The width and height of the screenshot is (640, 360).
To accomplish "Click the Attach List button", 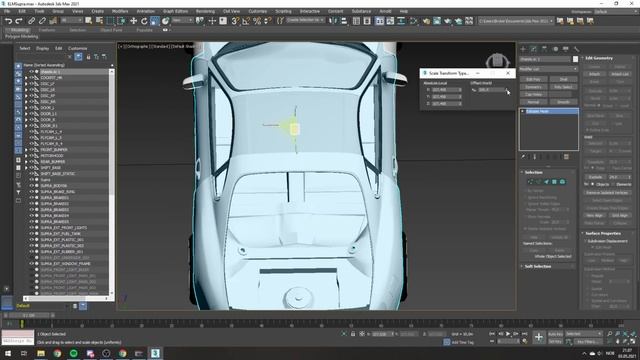I will click(x=620, y=74).
